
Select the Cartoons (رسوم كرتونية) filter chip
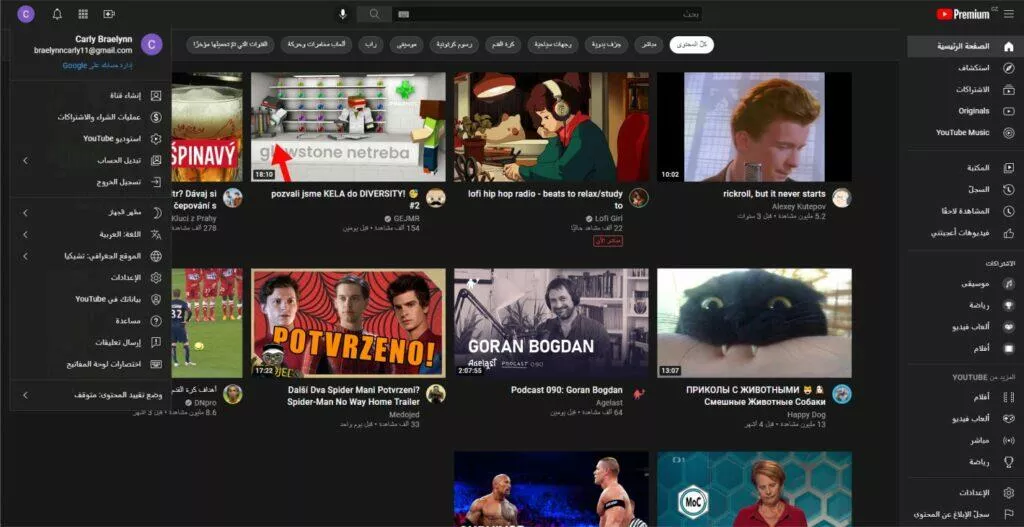tap(455, 44)
